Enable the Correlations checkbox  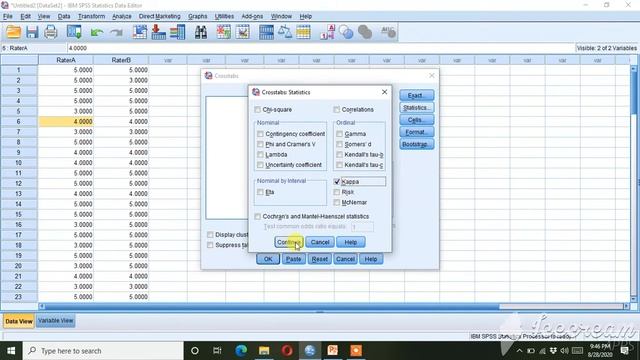336,109
